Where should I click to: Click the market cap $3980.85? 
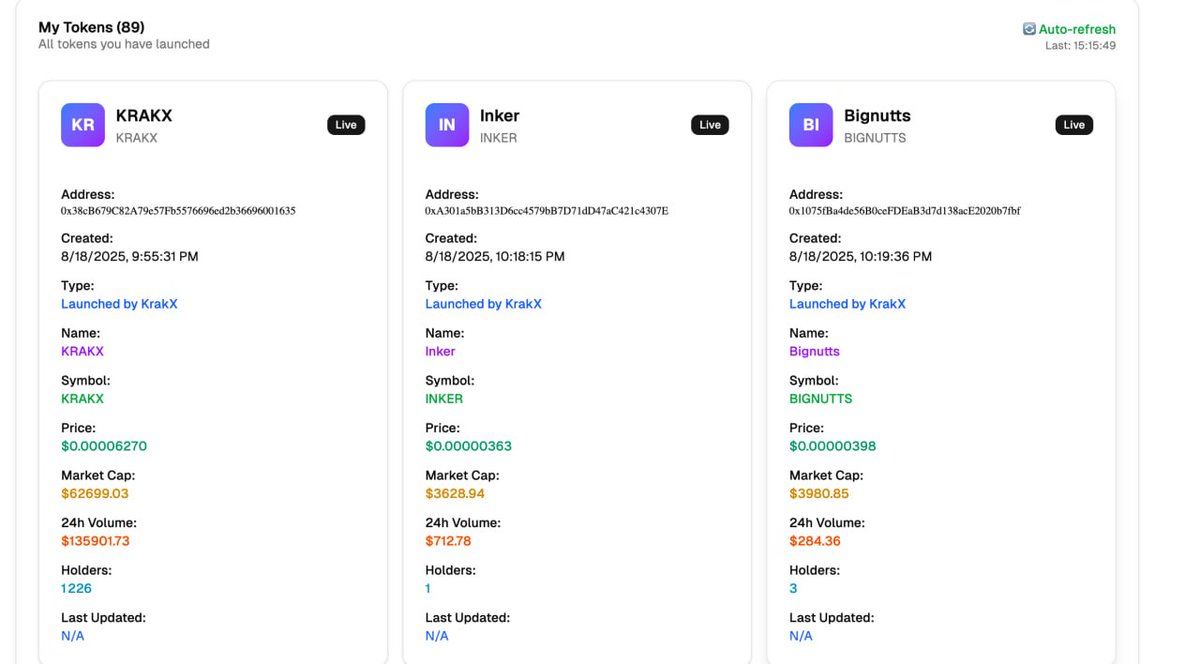click(x=819, y=494)
